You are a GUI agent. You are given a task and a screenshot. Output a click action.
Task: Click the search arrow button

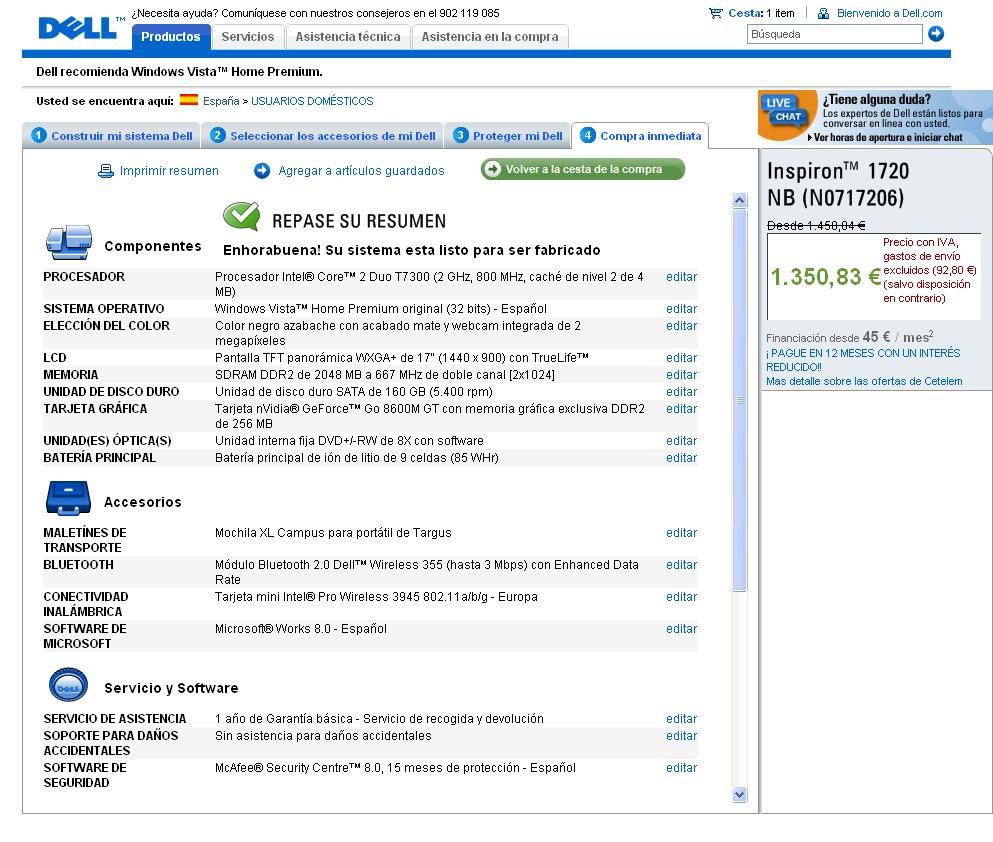click(936, 34)
